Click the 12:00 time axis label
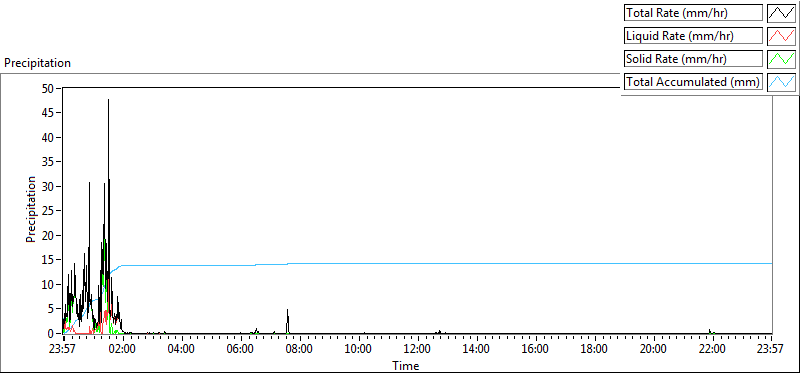The width and height of the screenshot is (800, 373). click(x=418, y=350)
